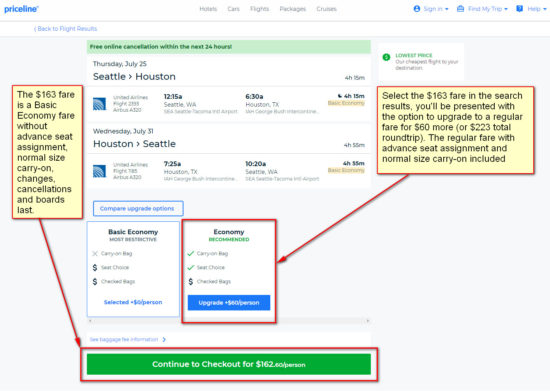Click Economy Seat Choice checkmark icon
The height and width of the screenshot is (391, 550).
191,268
